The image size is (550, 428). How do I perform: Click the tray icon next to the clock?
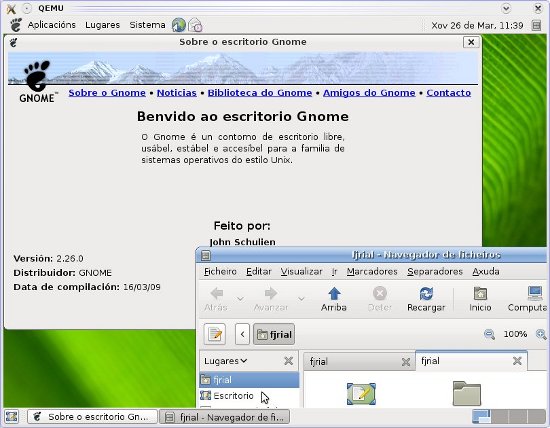(536, 25)
